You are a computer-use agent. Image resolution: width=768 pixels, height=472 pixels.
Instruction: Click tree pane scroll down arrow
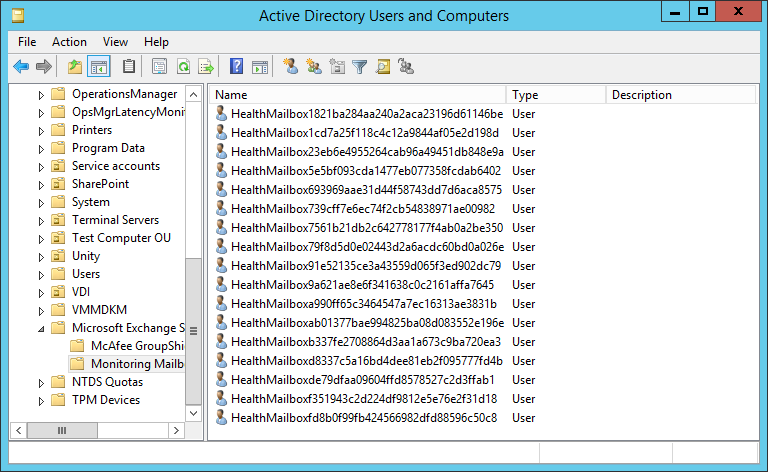pyautogui.click(x=194, y=413)
